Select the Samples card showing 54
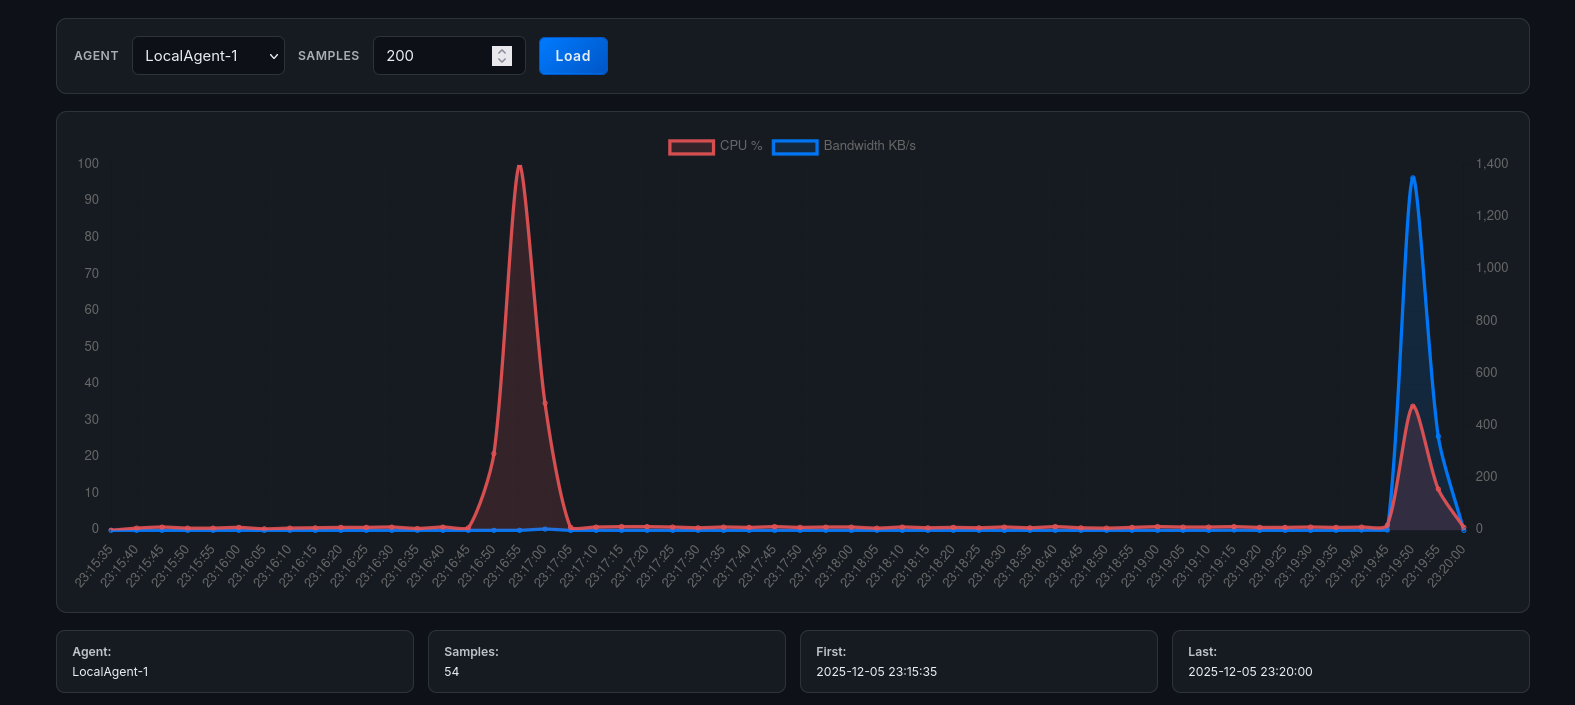The width and height of the screenshot is (1575, 705). point(606,661)
